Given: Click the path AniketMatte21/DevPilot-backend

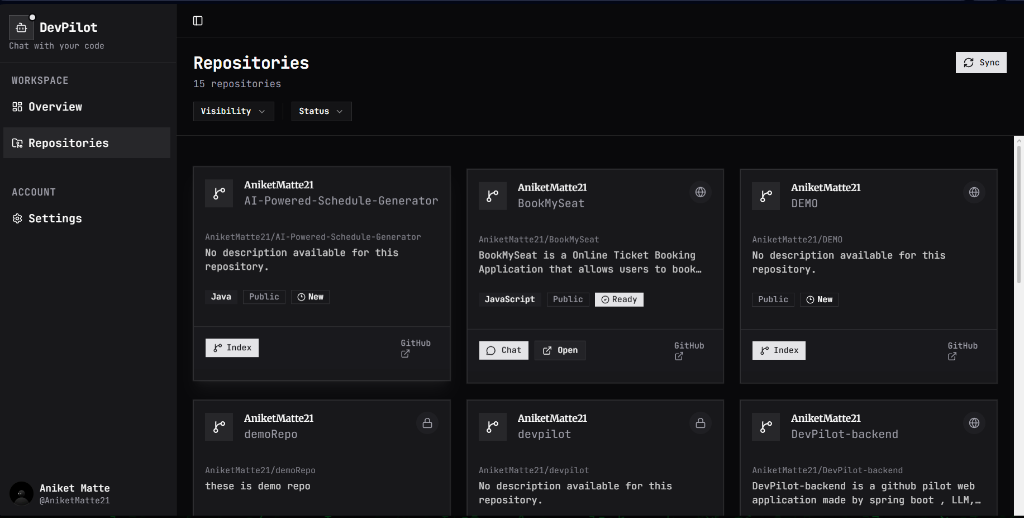Looking at the screenshot, I should click(x=827, y=470).
